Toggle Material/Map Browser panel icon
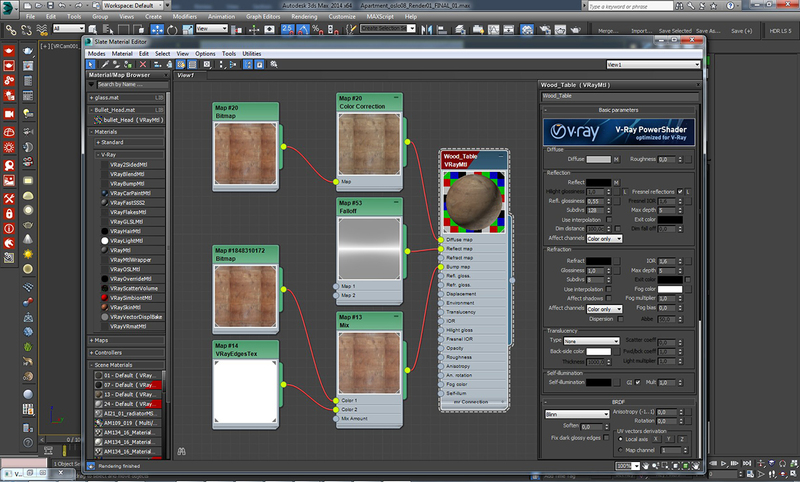 (x=248, y=64)
